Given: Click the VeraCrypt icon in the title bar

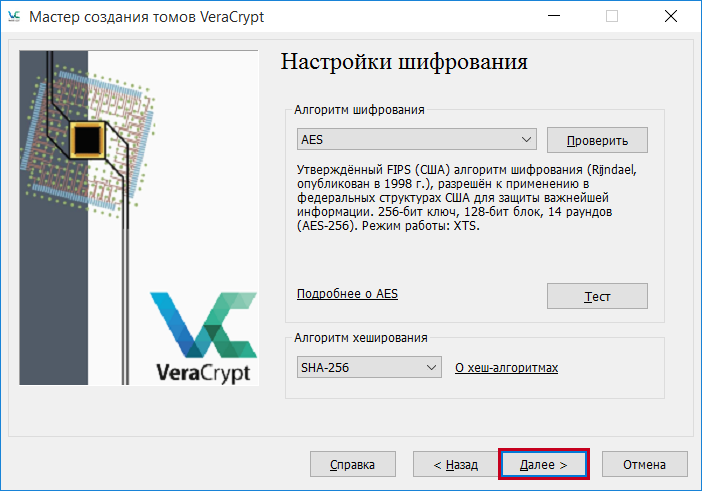Looking at the screenshot, I should point(14,16).
